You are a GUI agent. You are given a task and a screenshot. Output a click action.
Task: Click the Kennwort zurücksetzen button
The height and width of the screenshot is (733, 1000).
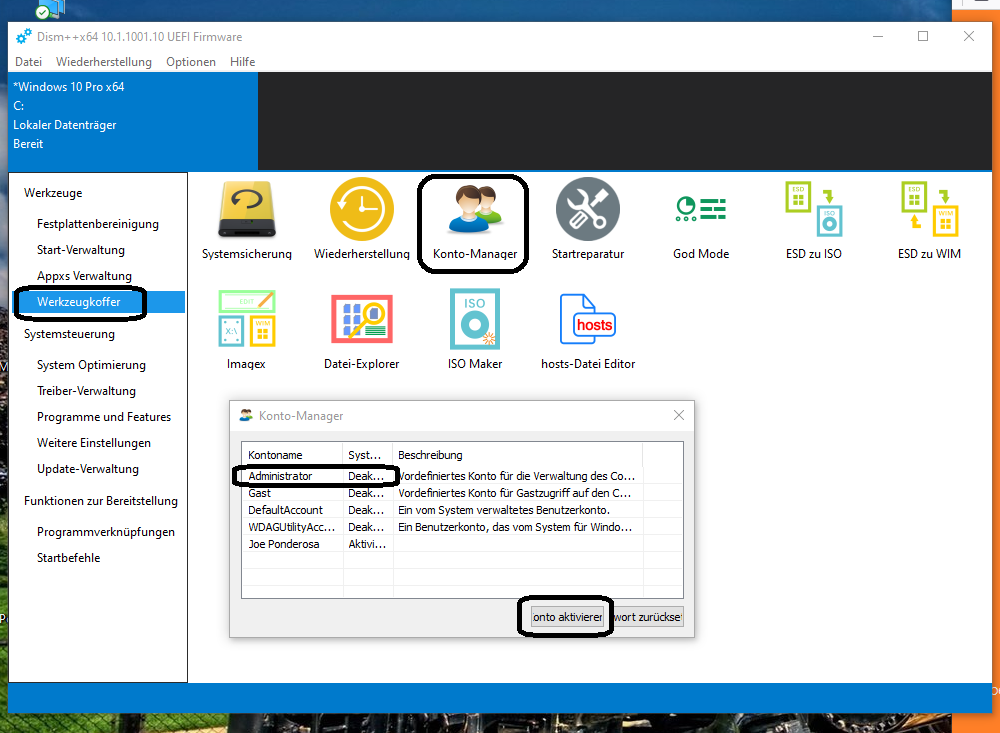click(x=648, y=617)
